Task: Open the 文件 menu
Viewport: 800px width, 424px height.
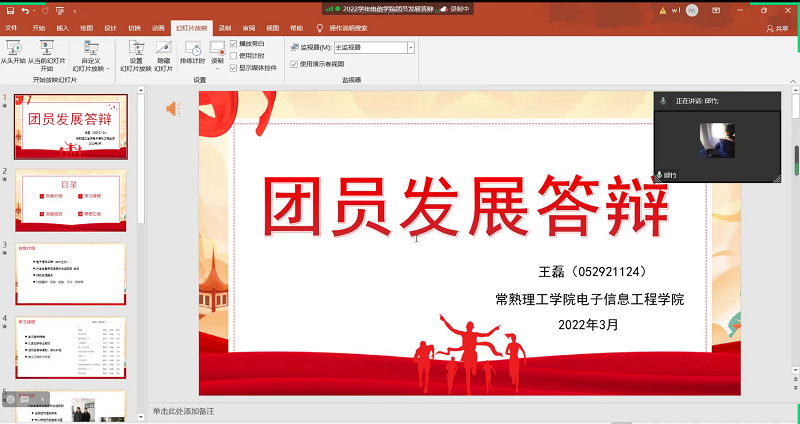Action: click(11, 28)
